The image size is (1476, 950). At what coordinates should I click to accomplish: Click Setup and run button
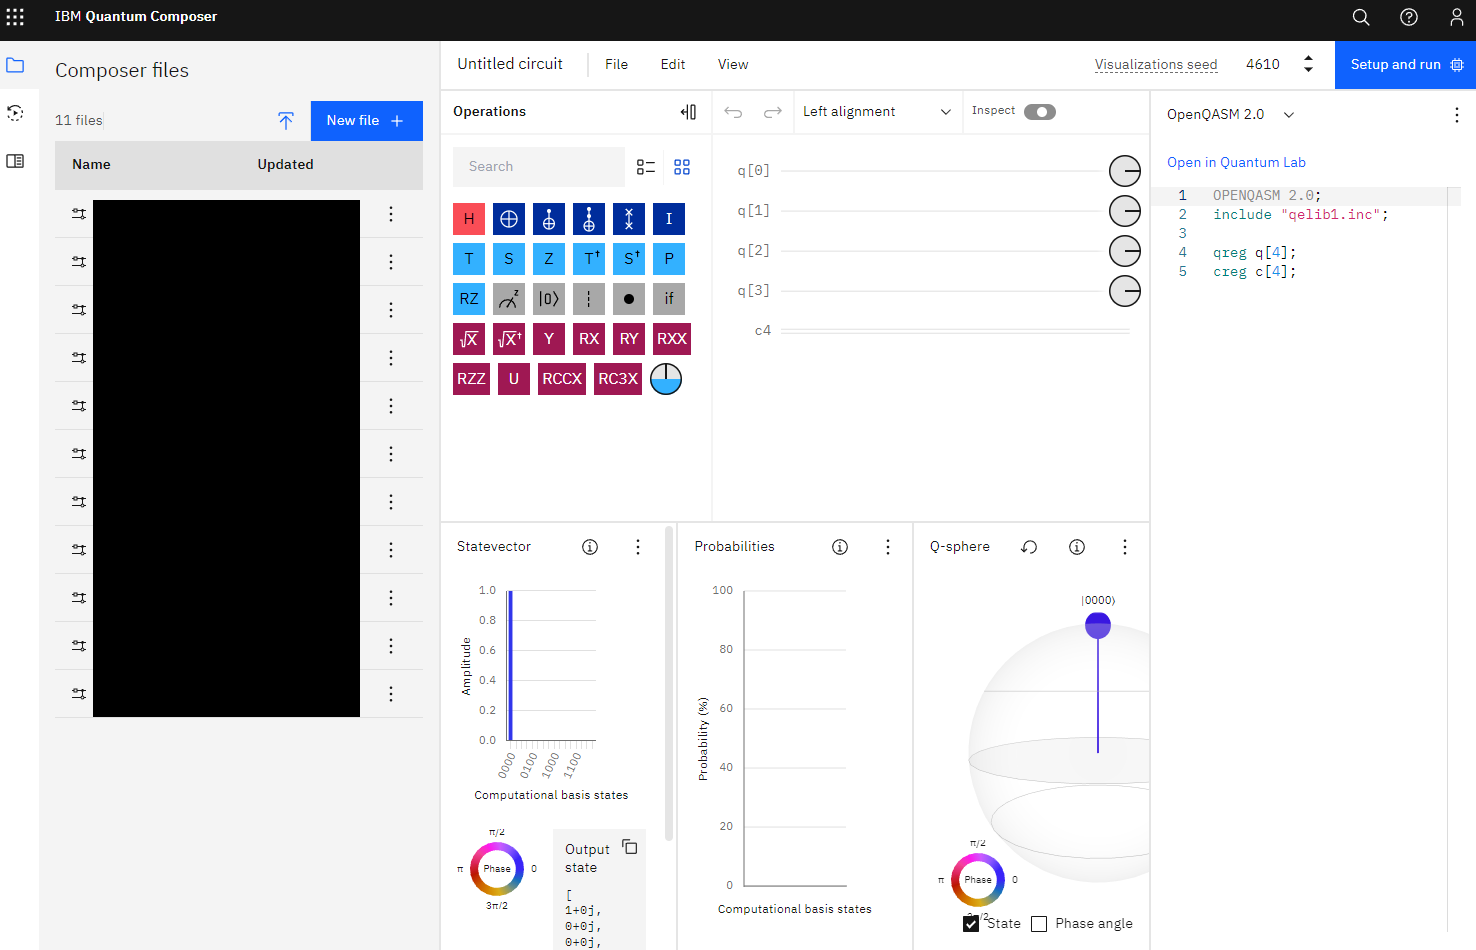[x=1406, y=65]
